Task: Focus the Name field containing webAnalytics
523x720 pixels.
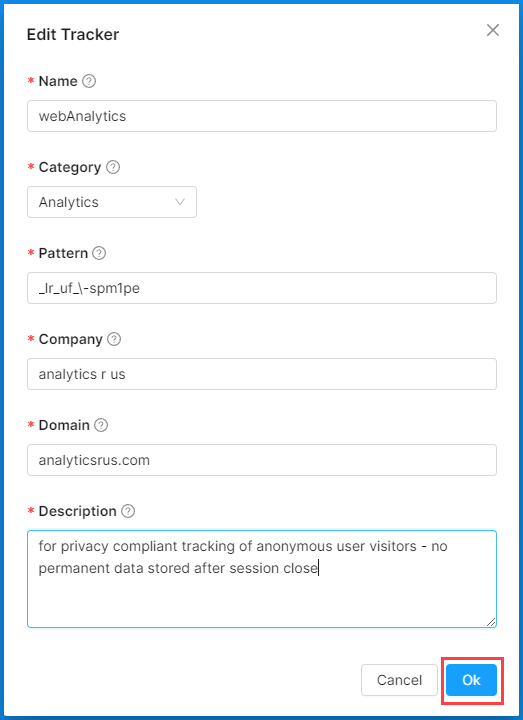Action: pyautogui.click(x=262, y=116)
